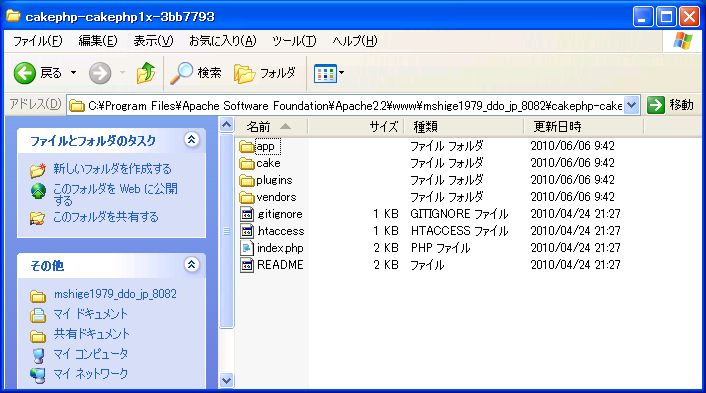Select the cake folder icon

click(x=247, y=163)
